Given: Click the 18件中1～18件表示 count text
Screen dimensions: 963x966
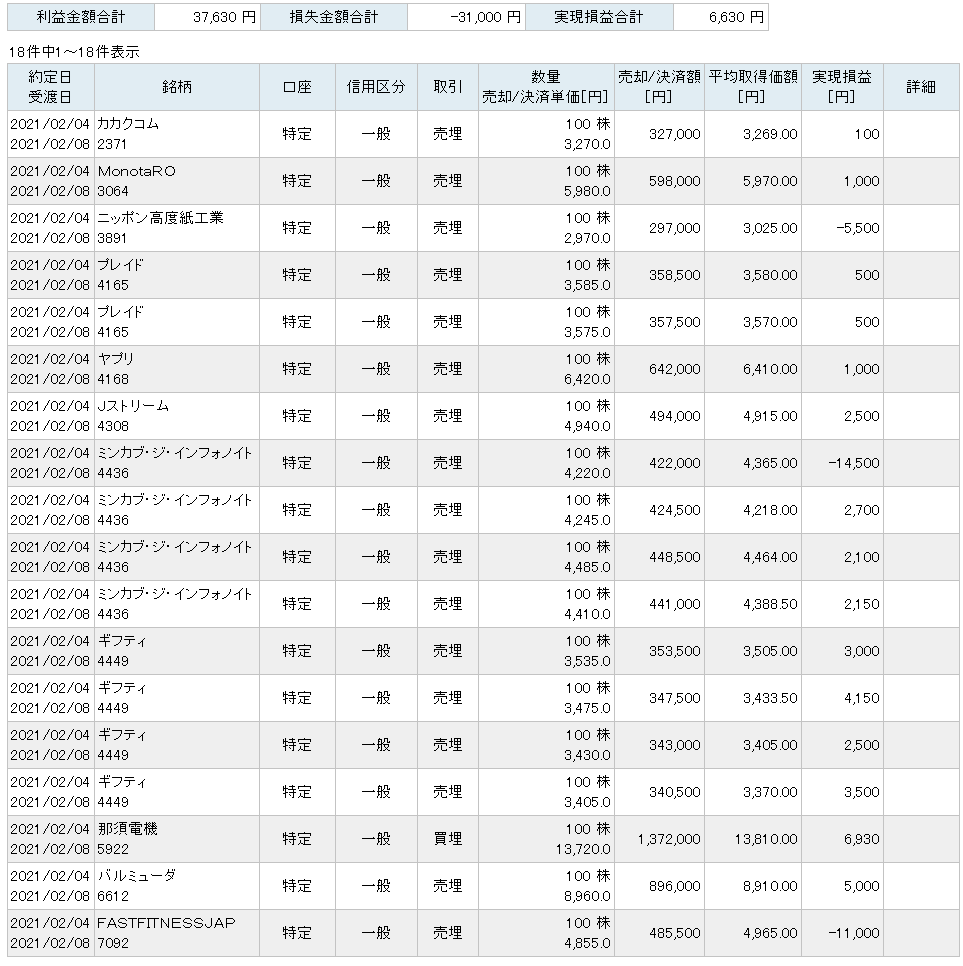Looking at the screenshot, I should click(x=74, y=52).
